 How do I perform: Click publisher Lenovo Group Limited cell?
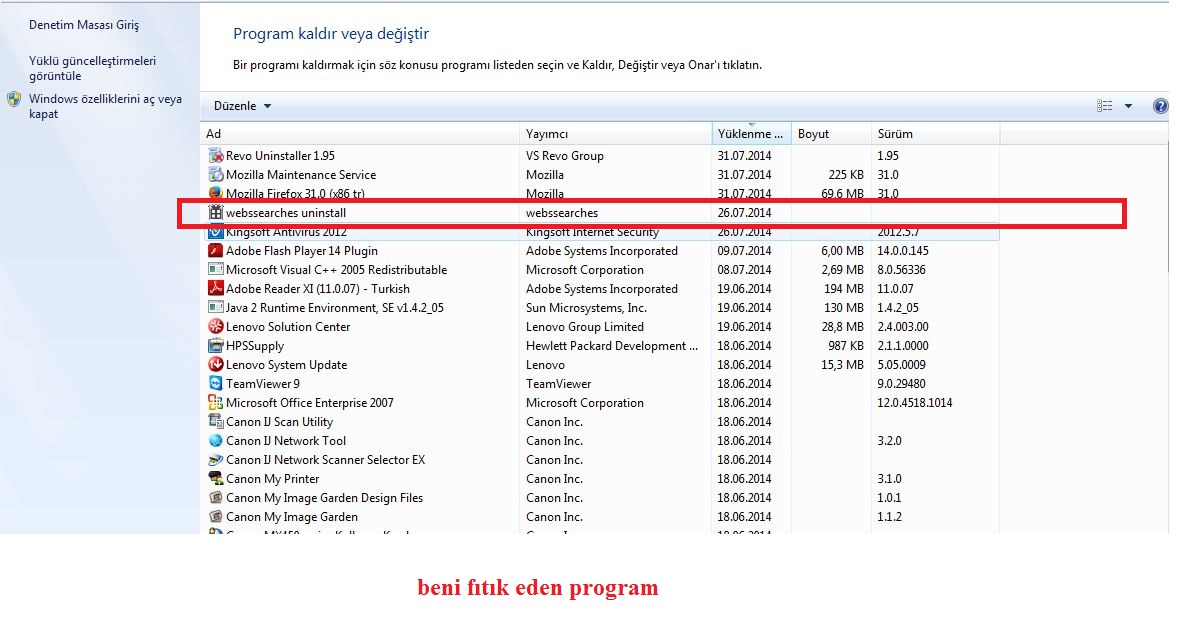pyautogui.click(x=584, y=326)
